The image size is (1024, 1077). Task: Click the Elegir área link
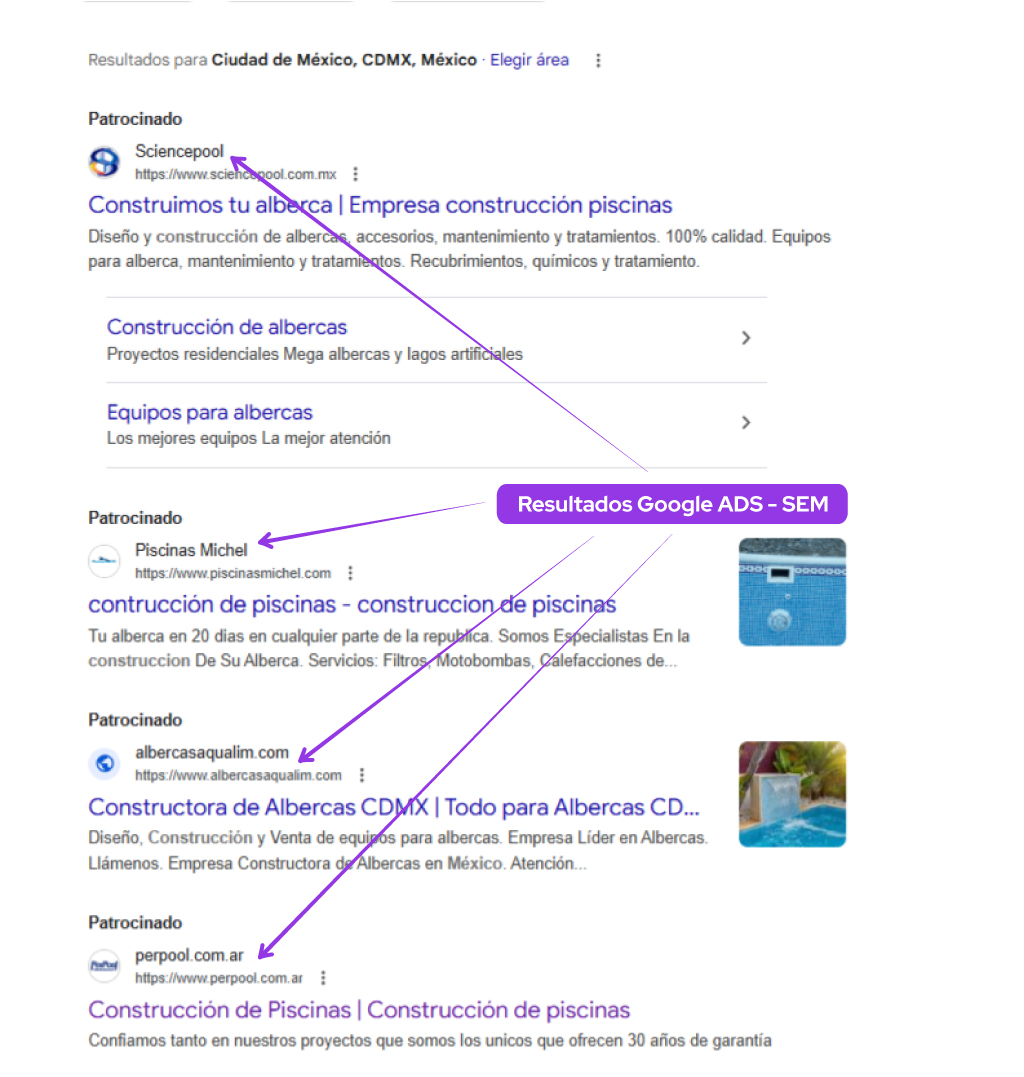pos(529,60)
